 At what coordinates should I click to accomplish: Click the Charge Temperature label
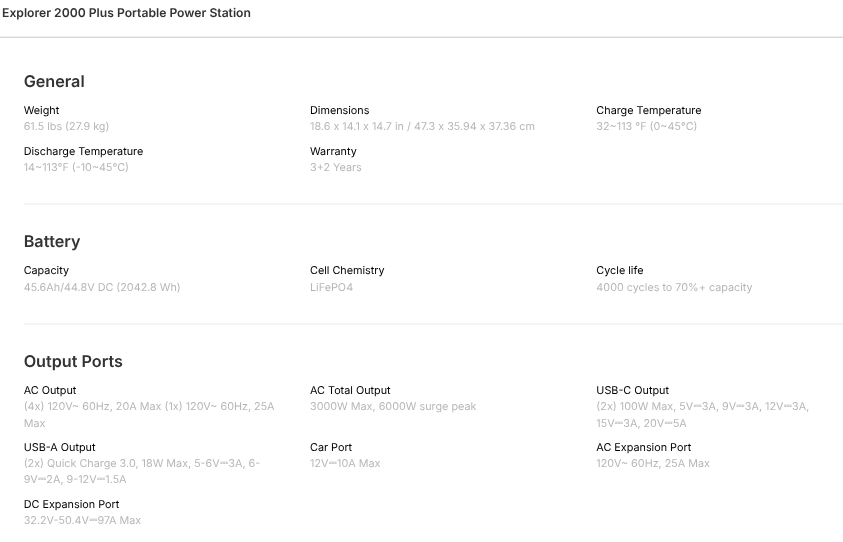[648, 110]
